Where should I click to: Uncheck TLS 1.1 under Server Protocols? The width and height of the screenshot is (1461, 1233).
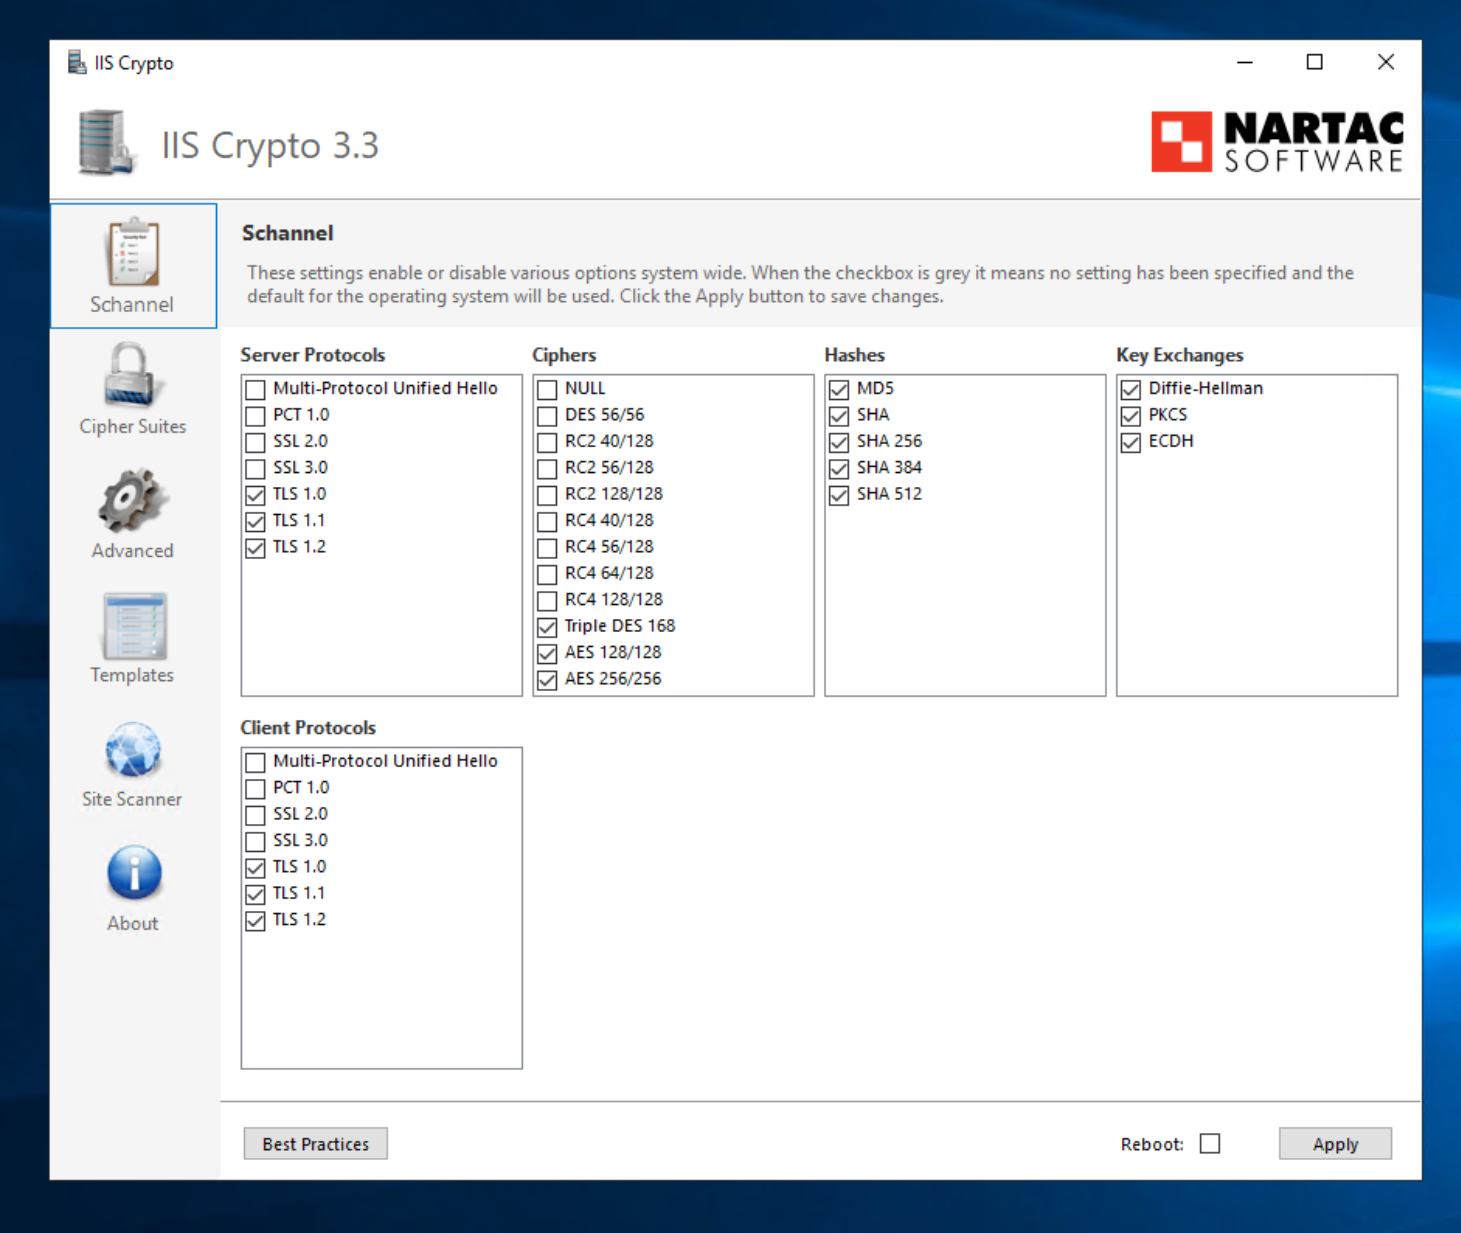click(x=256, y=522)
